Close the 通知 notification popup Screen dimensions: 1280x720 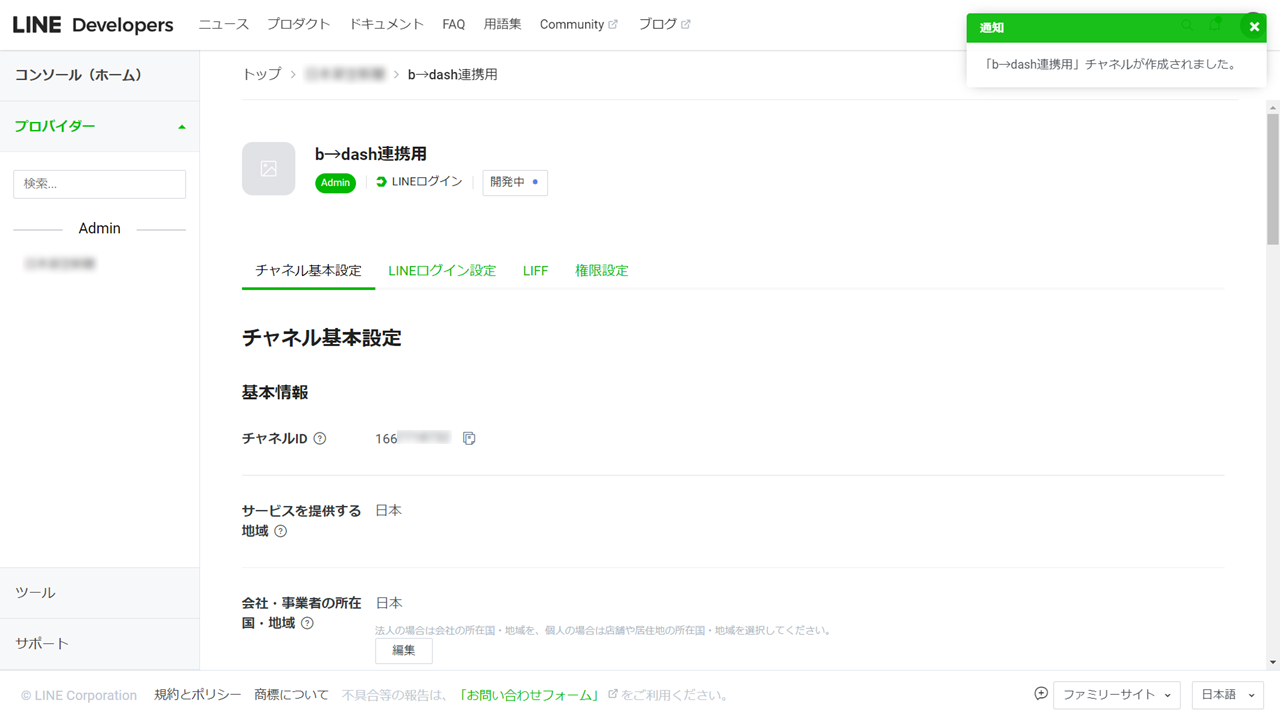point(1254,27)
